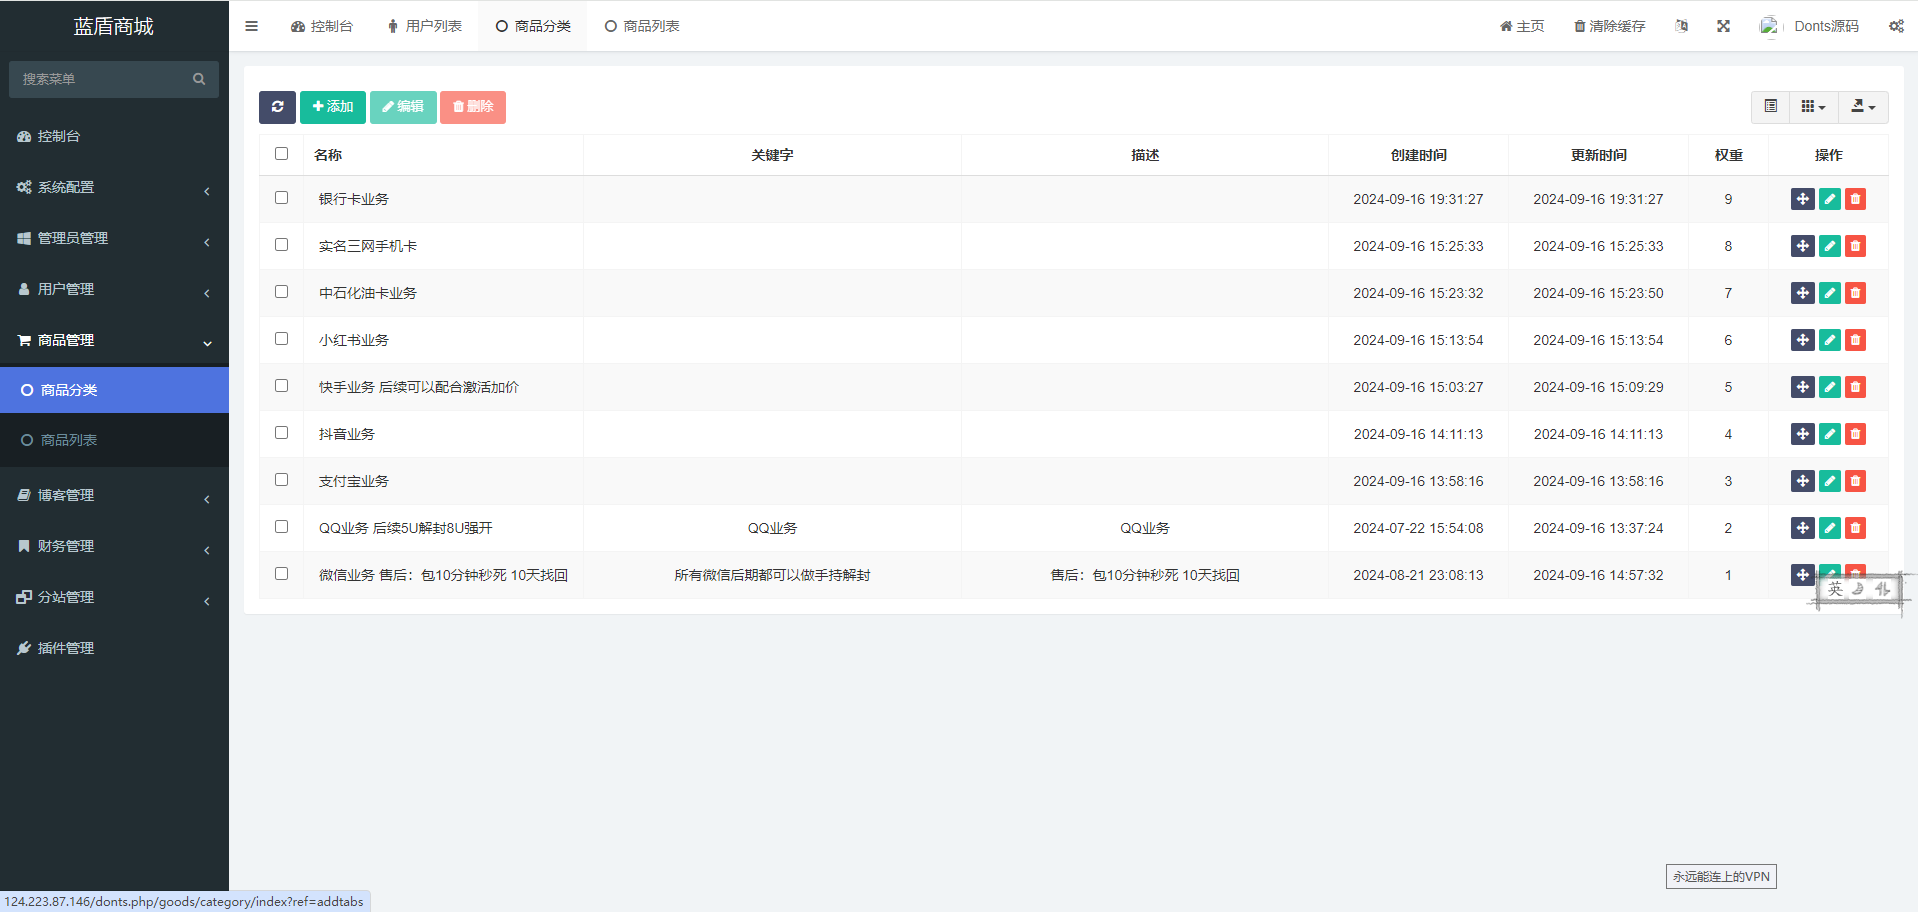Check the box for 银行卡业务 row
The width and height of the screenshot is (1918, 912).
tap(281, 198)
